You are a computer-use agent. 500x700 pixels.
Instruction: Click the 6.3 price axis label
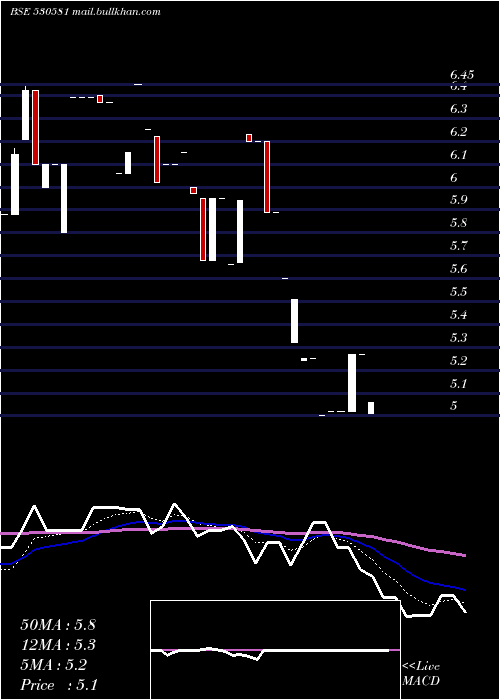[458, 109]
